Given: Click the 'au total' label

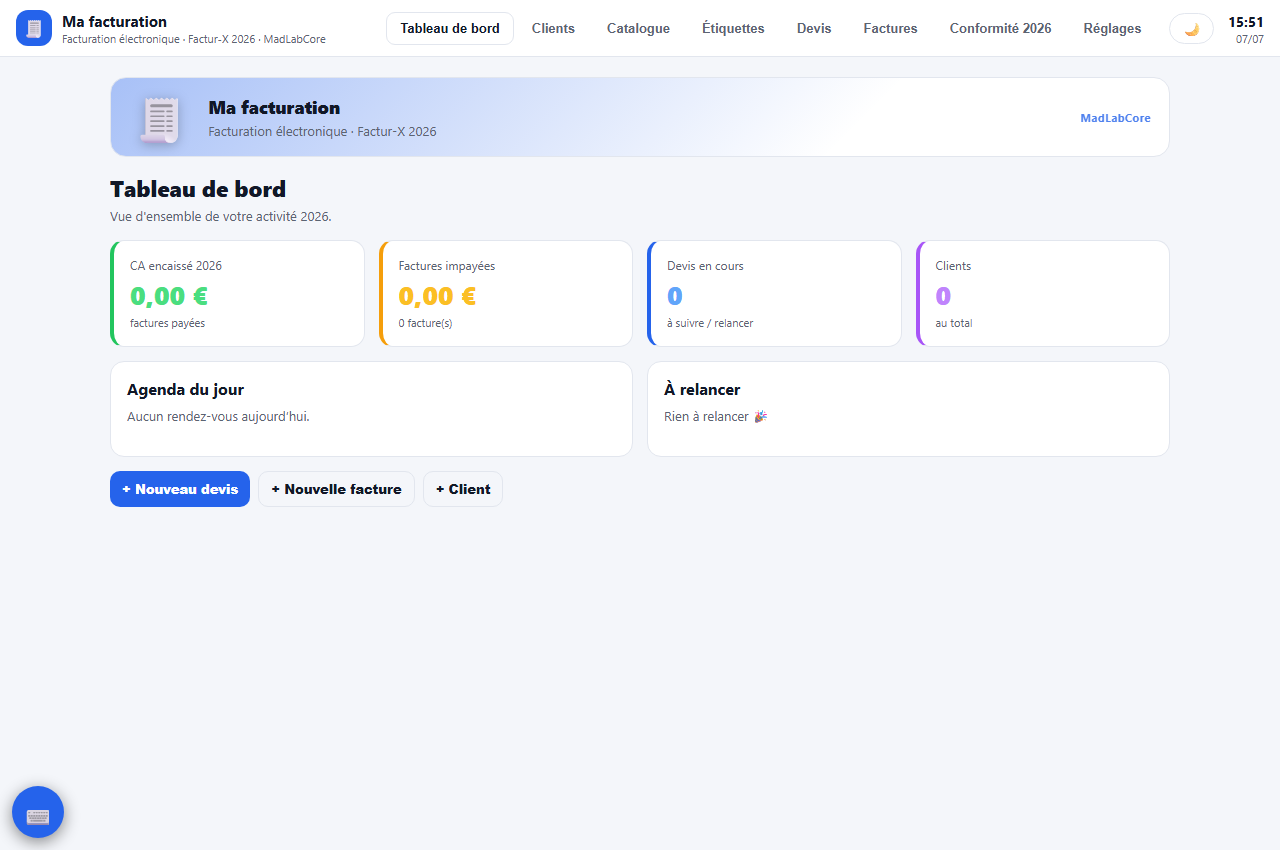Looking at the screenshot, I should pyautogui.click(x=954, y=324).
